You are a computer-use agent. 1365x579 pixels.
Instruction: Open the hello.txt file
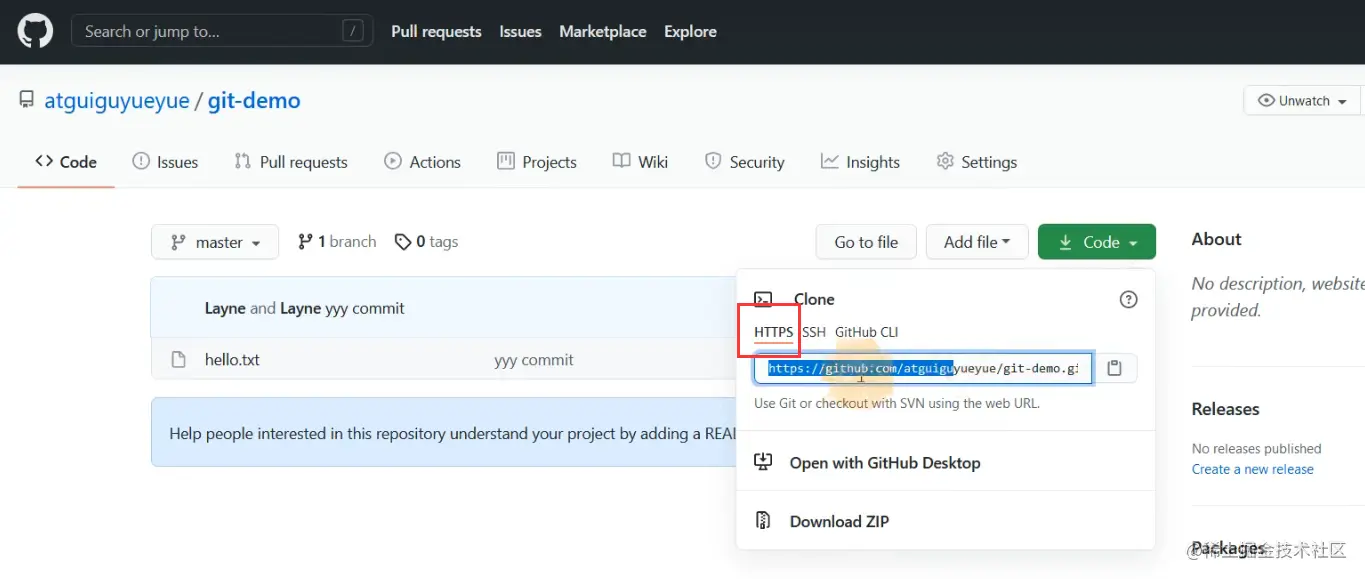tap(232, 360)
